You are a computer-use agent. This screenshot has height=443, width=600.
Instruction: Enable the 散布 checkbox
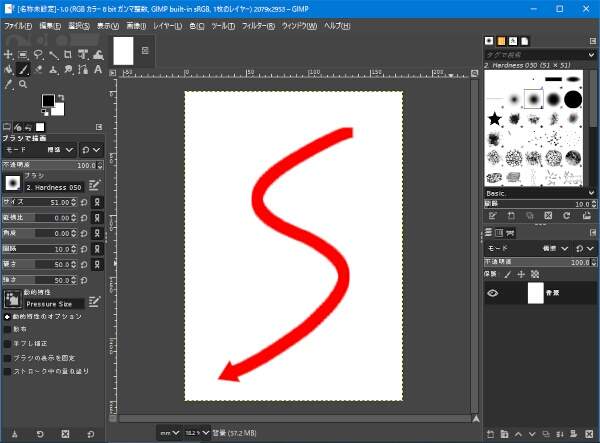click(8, 329)
